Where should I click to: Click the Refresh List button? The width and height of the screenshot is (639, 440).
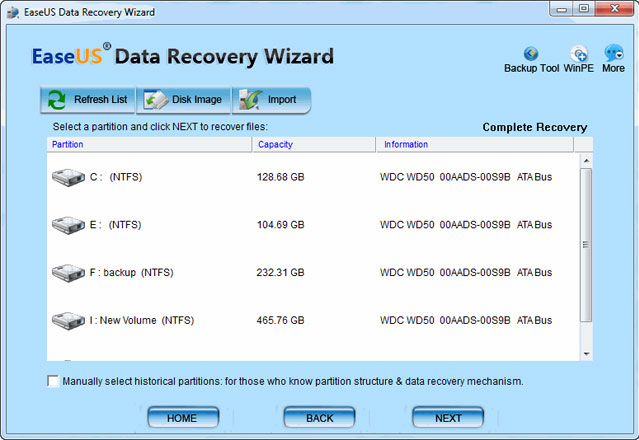[87, 100]
